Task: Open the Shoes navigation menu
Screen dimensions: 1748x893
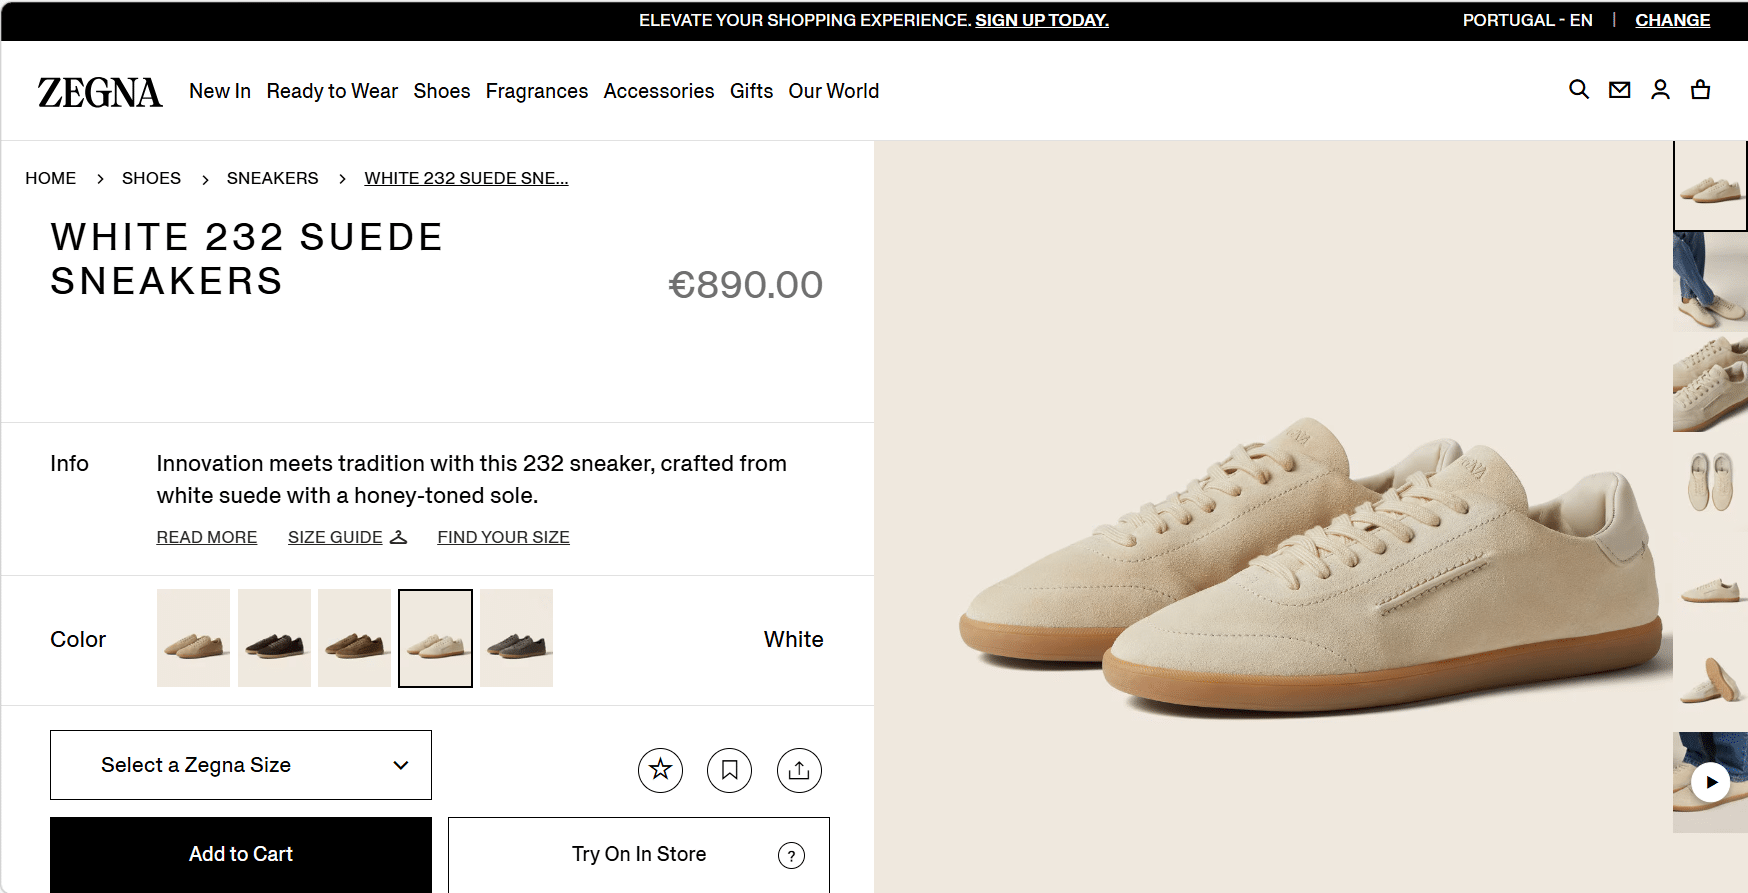Action: 441,91
